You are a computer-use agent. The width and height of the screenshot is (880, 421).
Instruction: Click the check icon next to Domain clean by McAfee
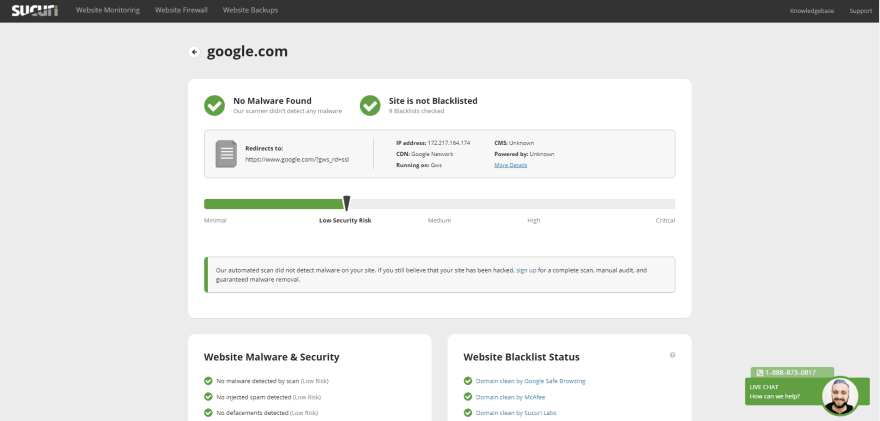click(x=468, y=397)
